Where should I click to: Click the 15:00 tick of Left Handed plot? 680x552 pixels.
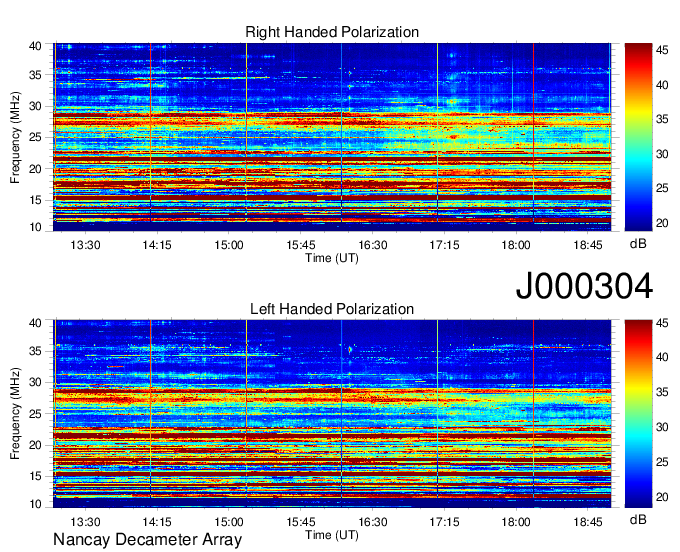(x=229, y=522)
